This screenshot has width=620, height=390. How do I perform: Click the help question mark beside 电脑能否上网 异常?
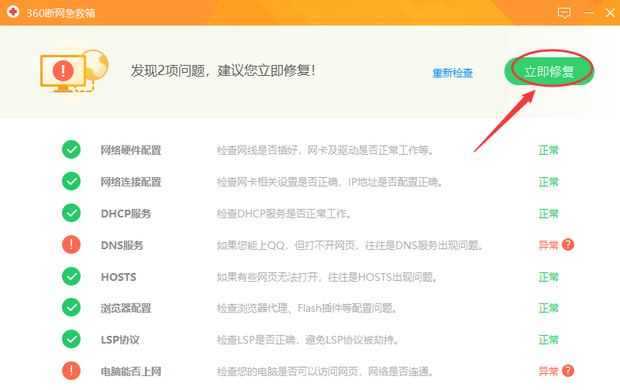[568, 371]
